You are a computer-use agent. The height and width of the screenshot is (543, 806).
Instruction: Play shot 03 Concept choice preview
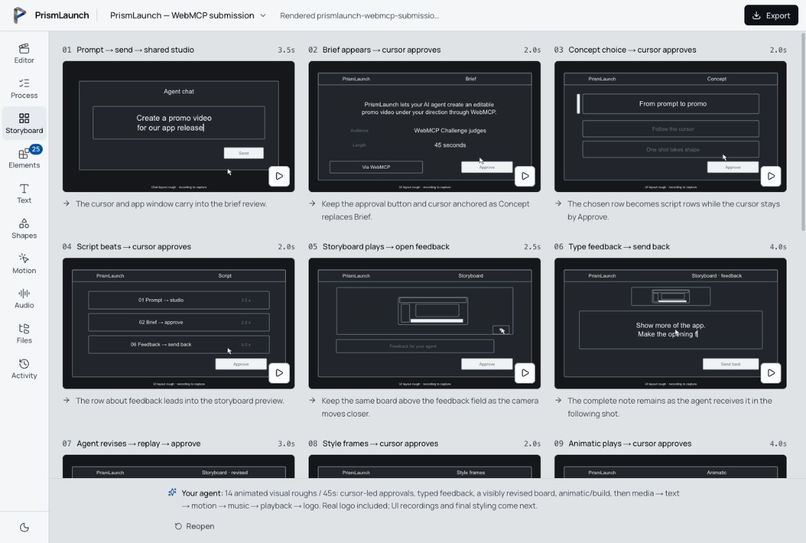[x=771, y=176]
